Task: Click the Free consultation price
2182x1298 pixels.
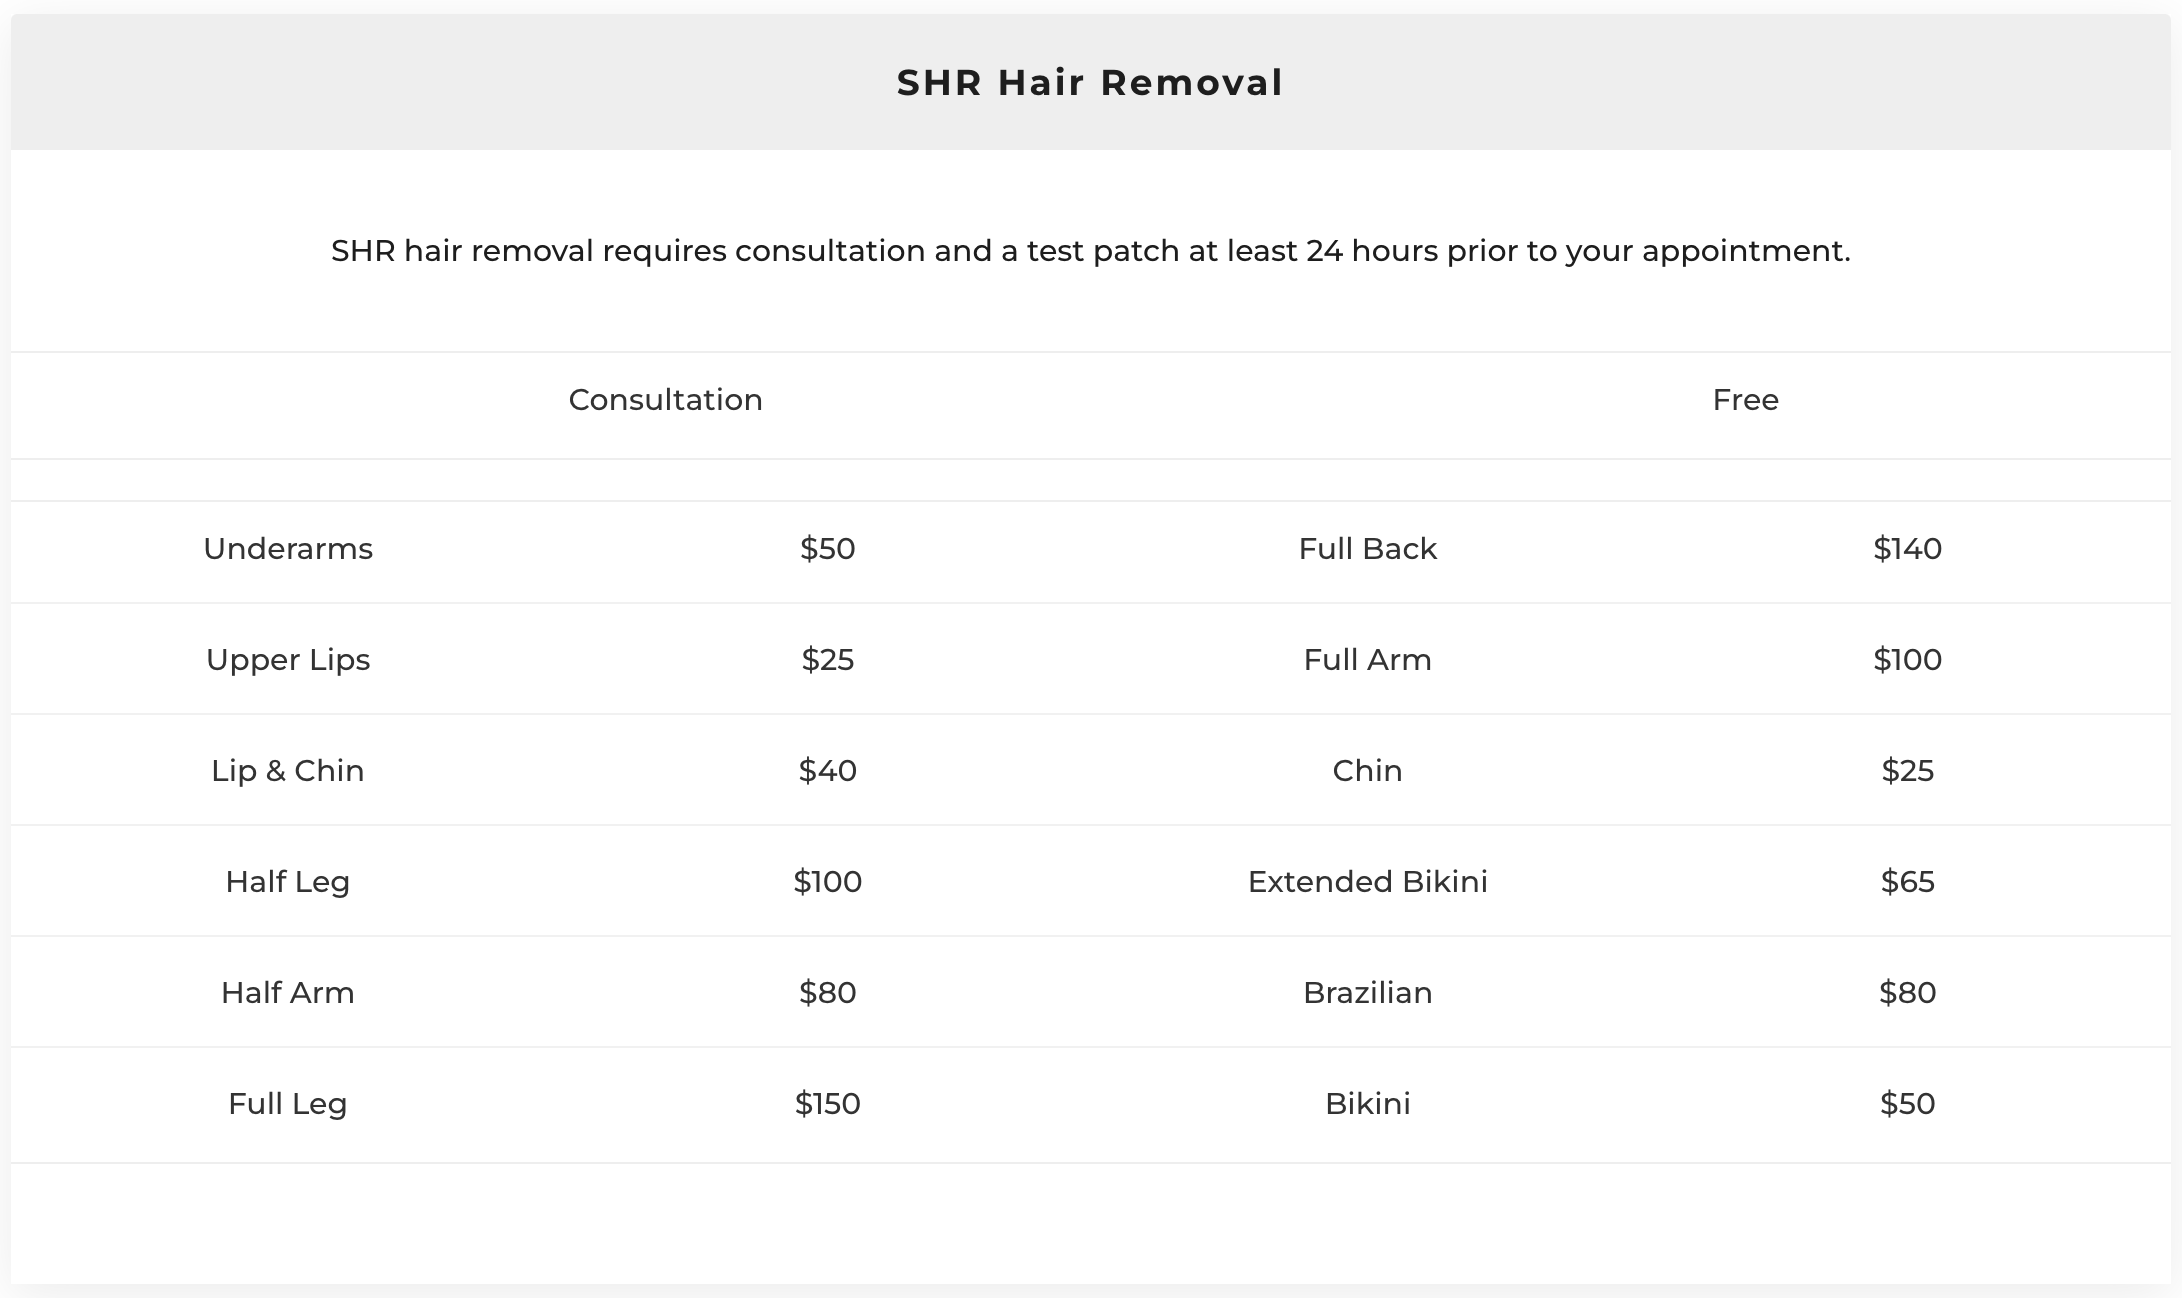Action: click(x=1745, y=400)
